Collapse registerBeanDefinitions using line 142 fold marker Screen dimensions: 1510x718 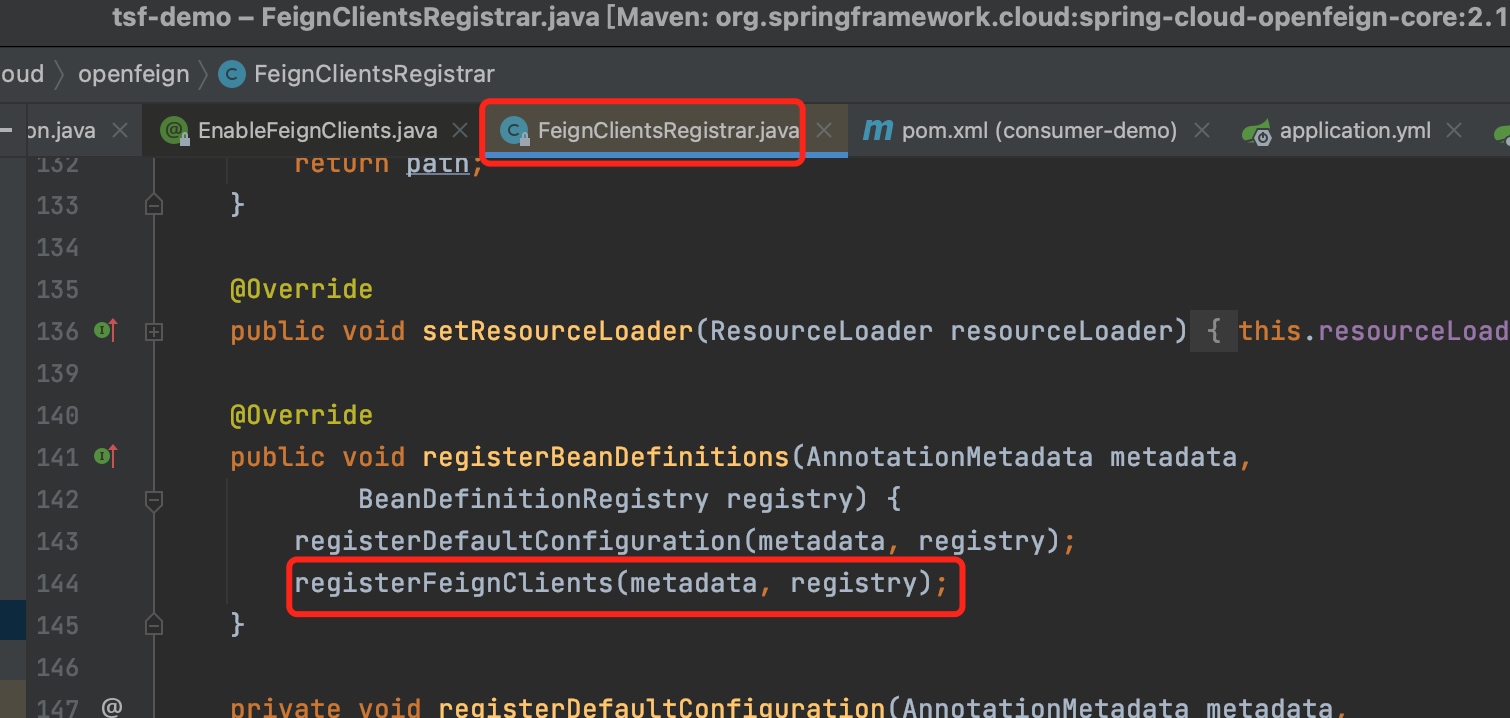point(154,499)
